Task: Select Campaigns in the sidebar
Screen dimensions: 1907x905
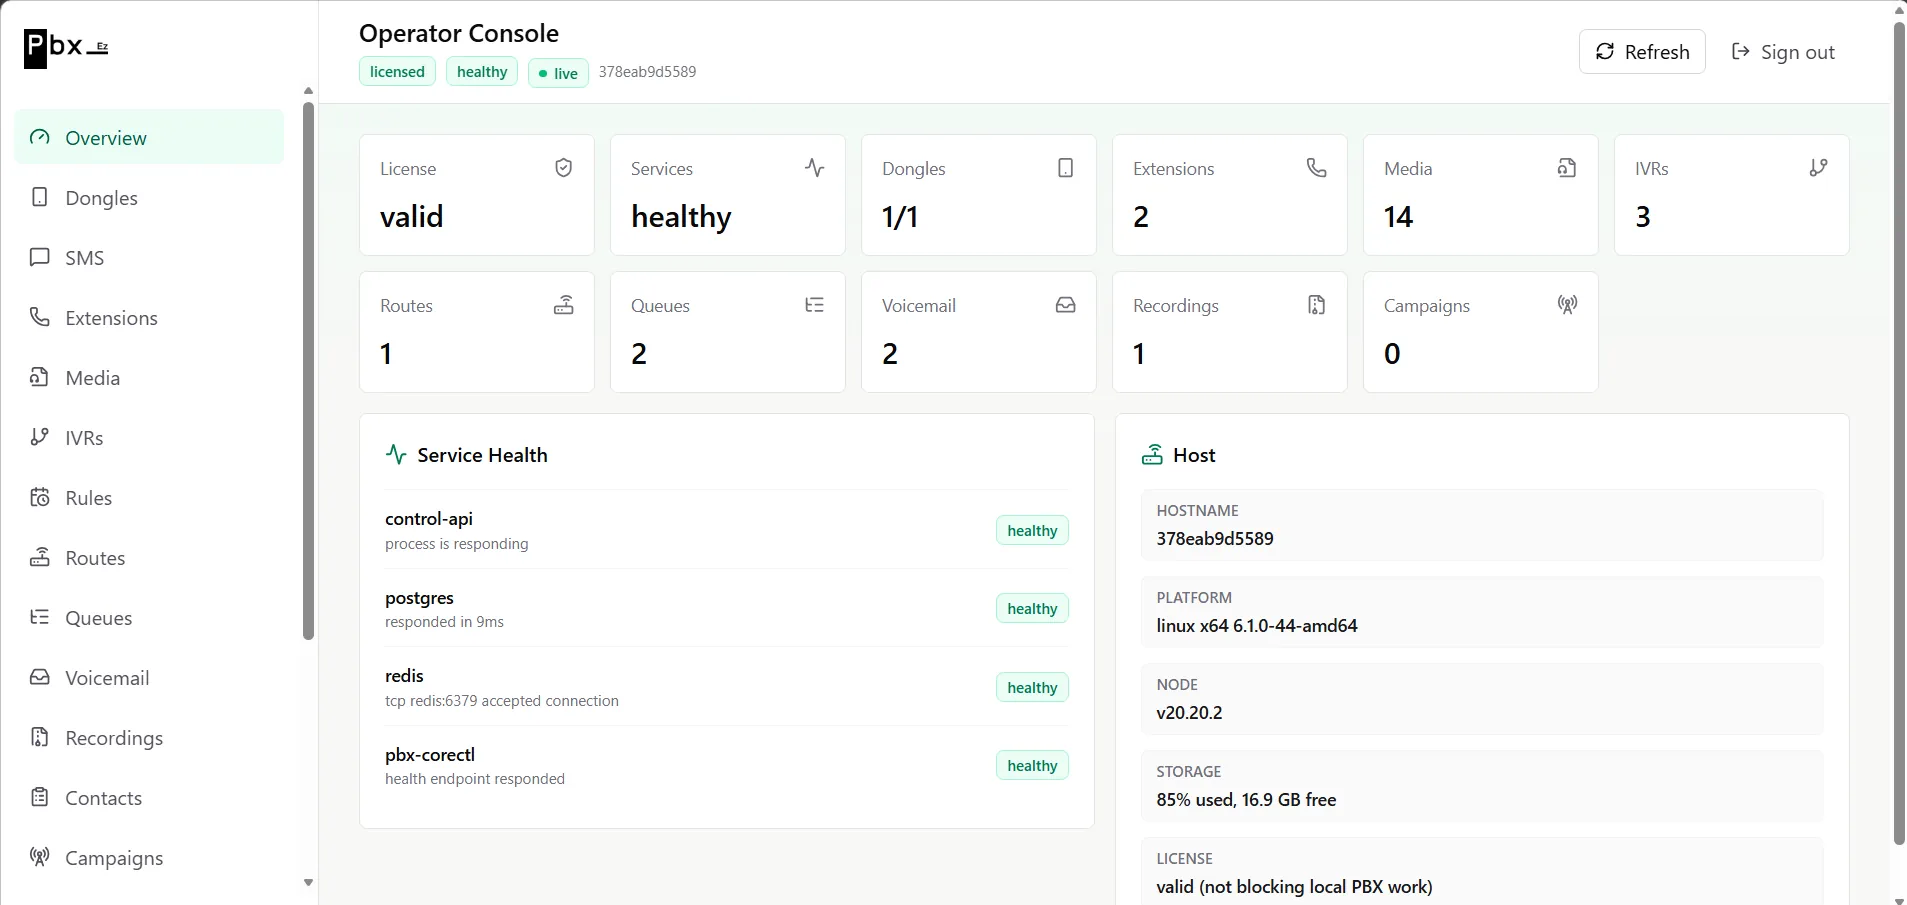Action: coord(149,857)
